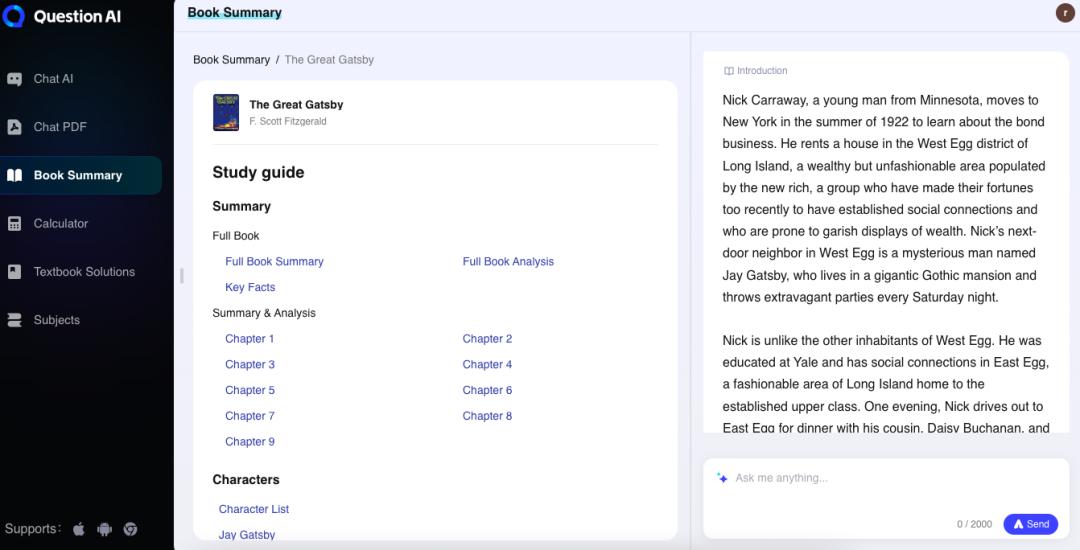Click F. Scott Fitzgerald author name
Screen dimensions: 1080x550
tap(288, 121)
